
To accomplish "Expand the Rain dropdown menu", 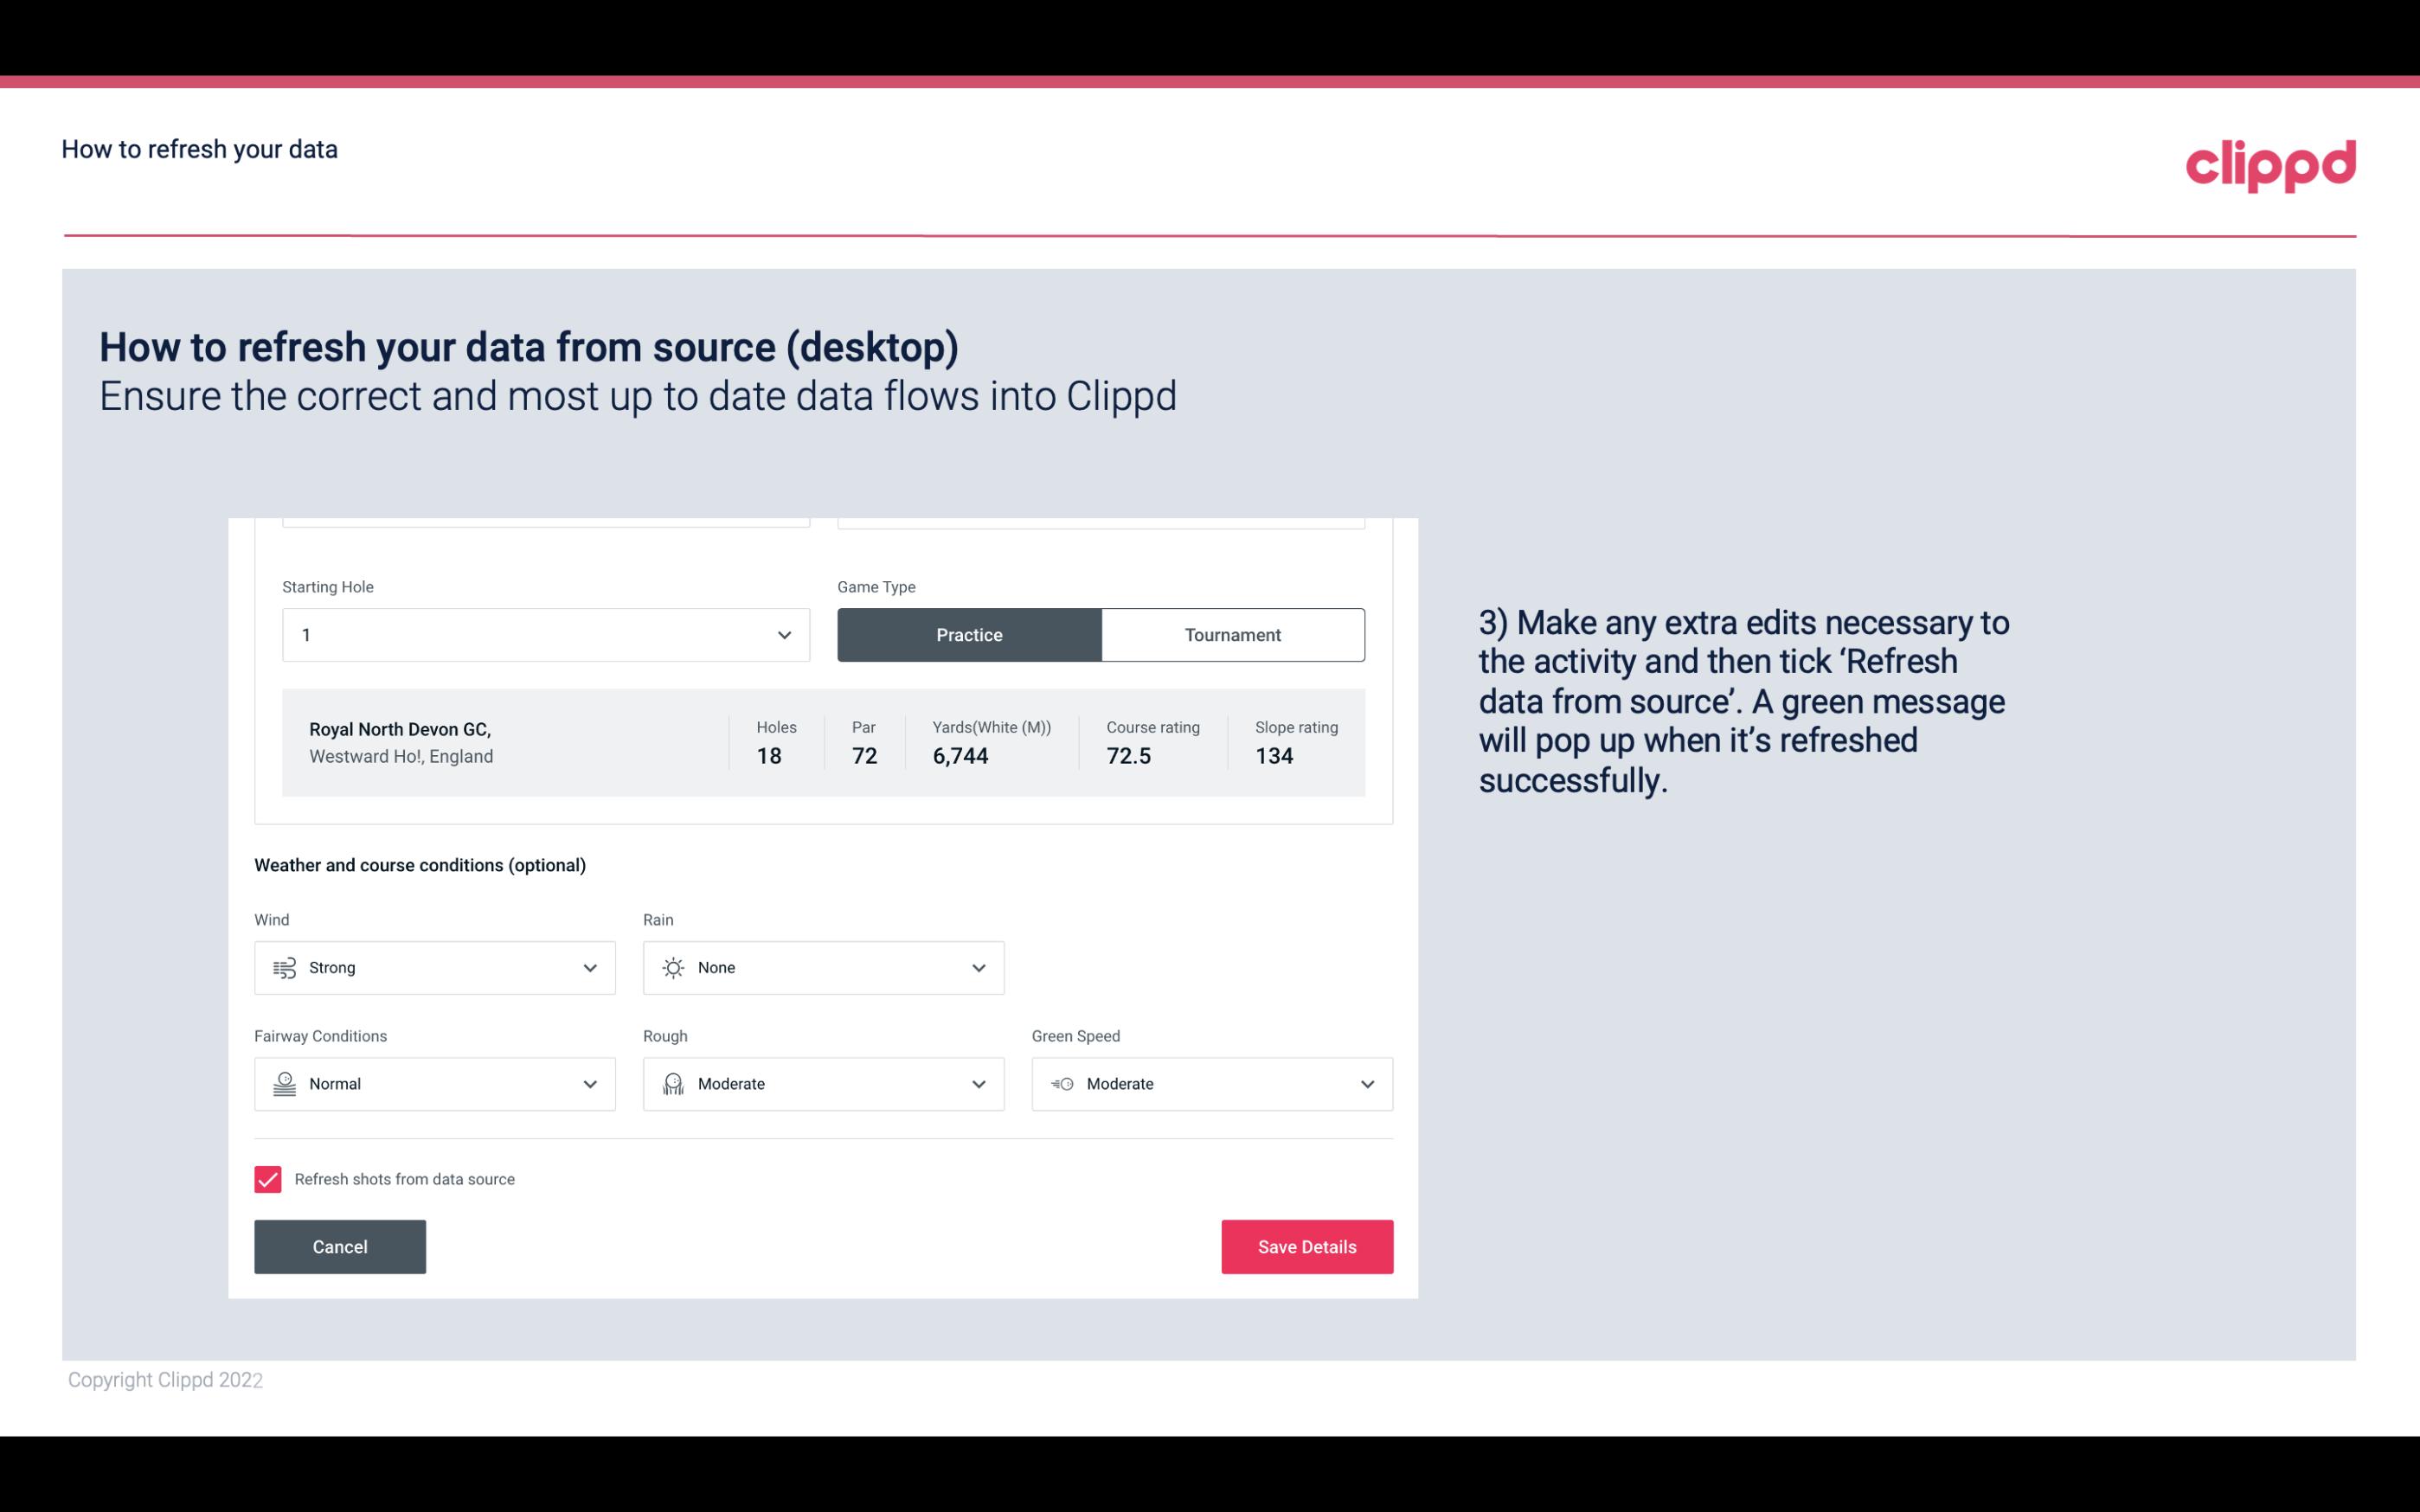I will pyautogui.click(x=976, y=967).
